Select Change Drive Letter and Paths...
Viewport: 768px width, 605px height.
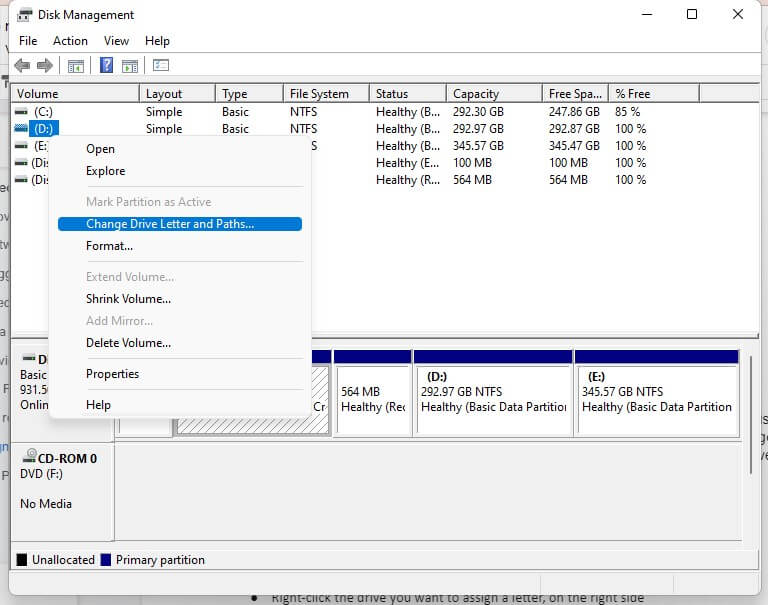click(x=180, y=224)
